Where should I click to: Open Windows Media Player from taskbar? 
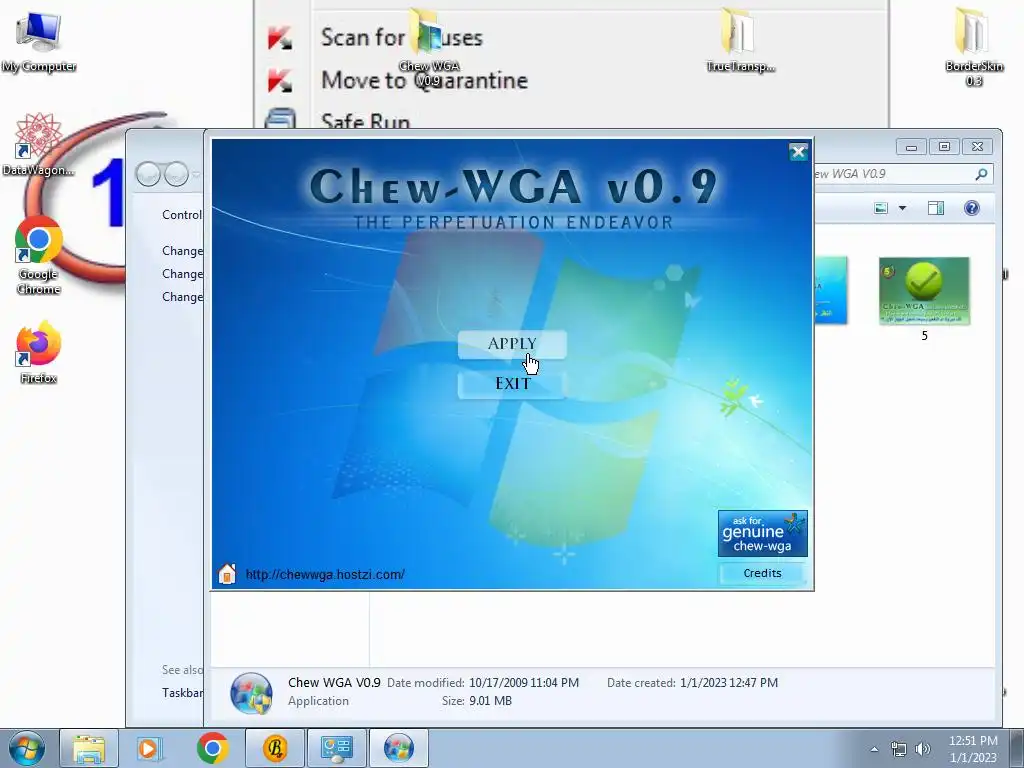pyautogui.click(x=149, y=748)
